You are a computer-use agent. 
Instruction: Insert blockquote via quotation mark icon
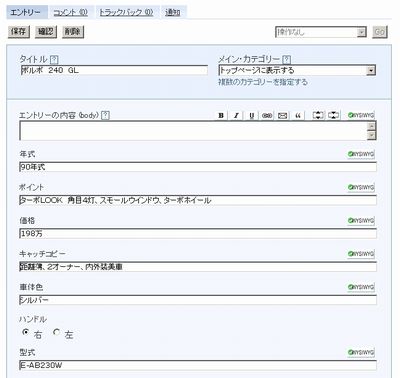(298, 115)
